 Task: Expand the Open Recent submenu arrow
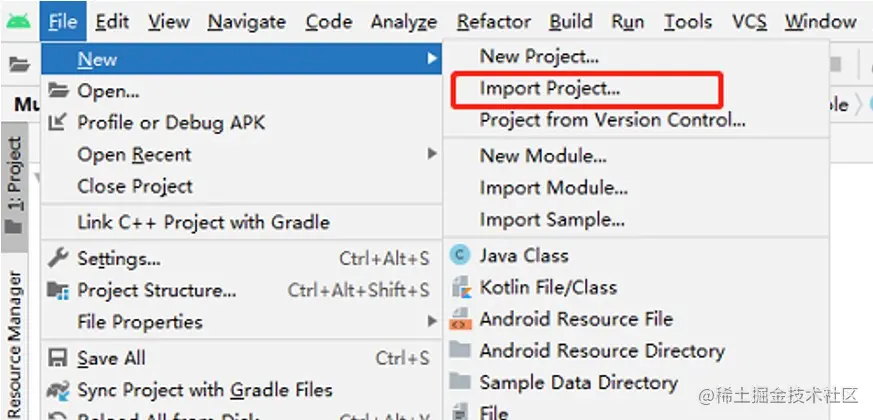click(x=431, y=154)
